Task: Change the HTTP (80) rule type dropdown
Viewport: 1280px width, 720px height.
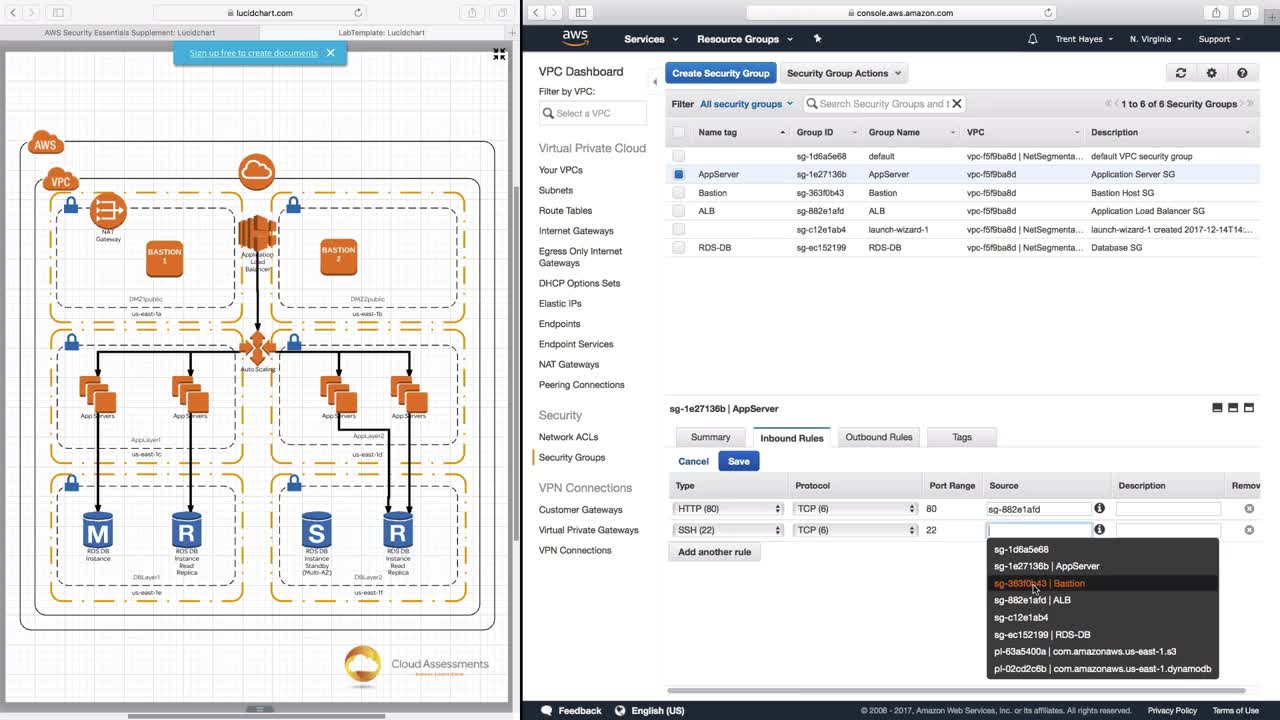Action: point(729,509)
